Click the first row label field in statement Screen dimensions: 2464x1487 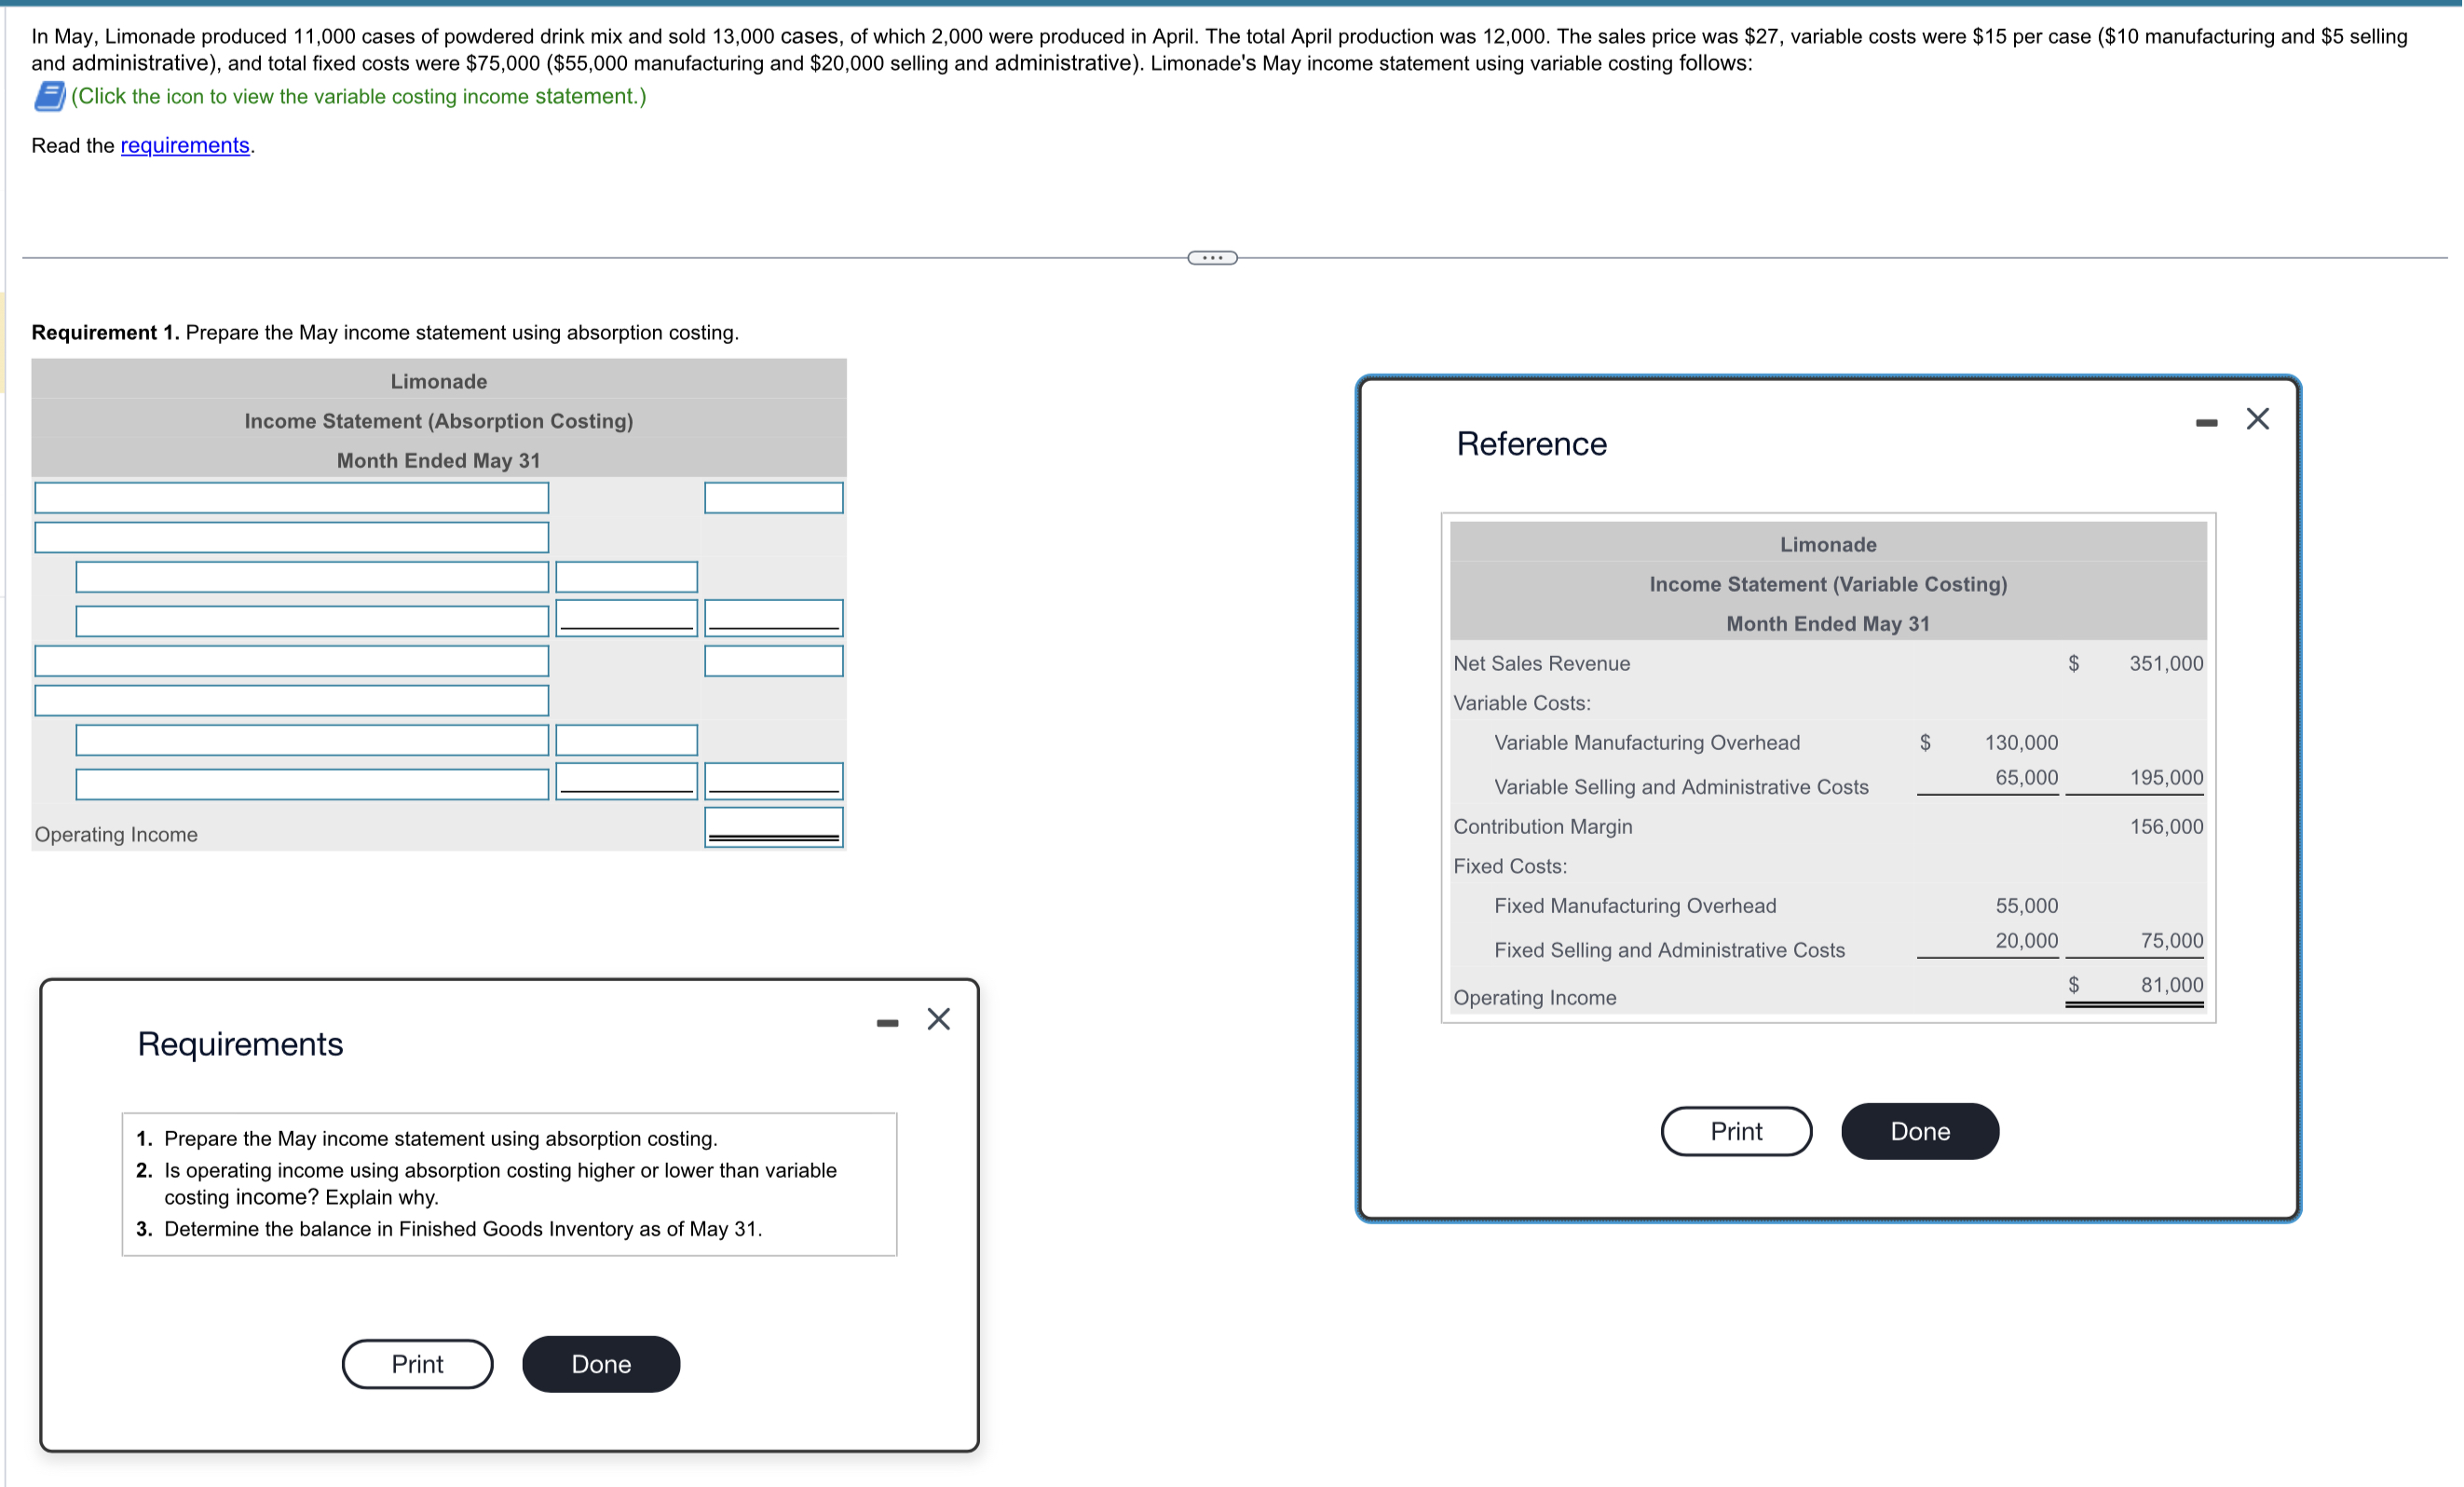291,498
